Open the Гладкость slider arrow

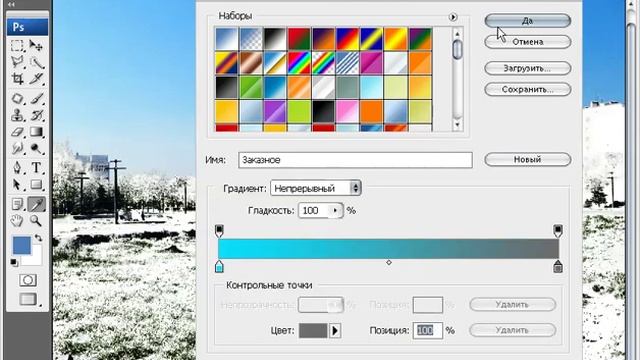point(336,211)
